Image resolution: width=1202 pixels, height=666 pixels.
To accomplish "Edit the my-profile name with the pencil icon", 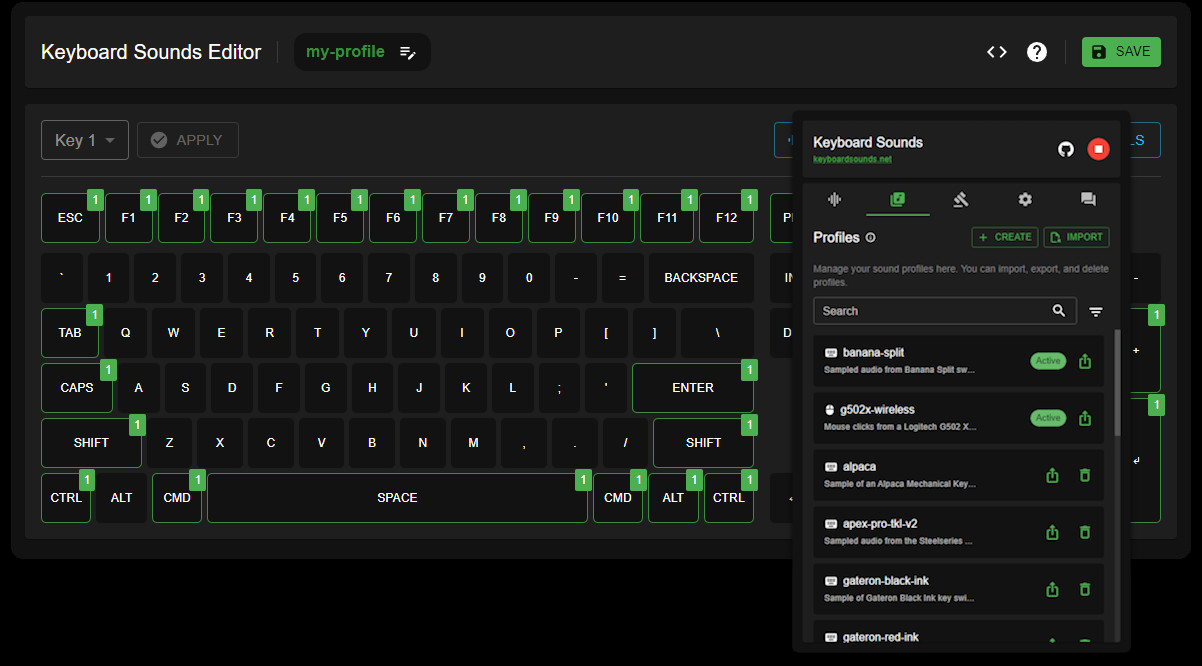I will (x=408, y=52).
